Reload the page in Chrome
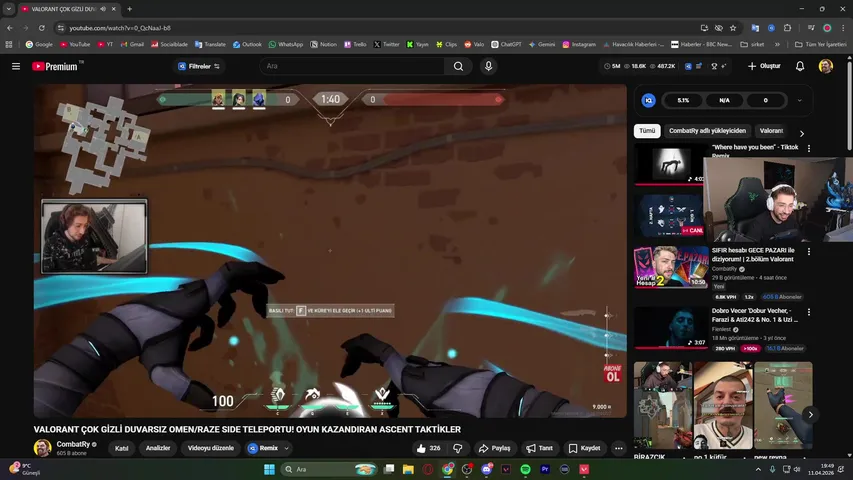The width and height of the screenshot is (853, 480). pos(41,28)
